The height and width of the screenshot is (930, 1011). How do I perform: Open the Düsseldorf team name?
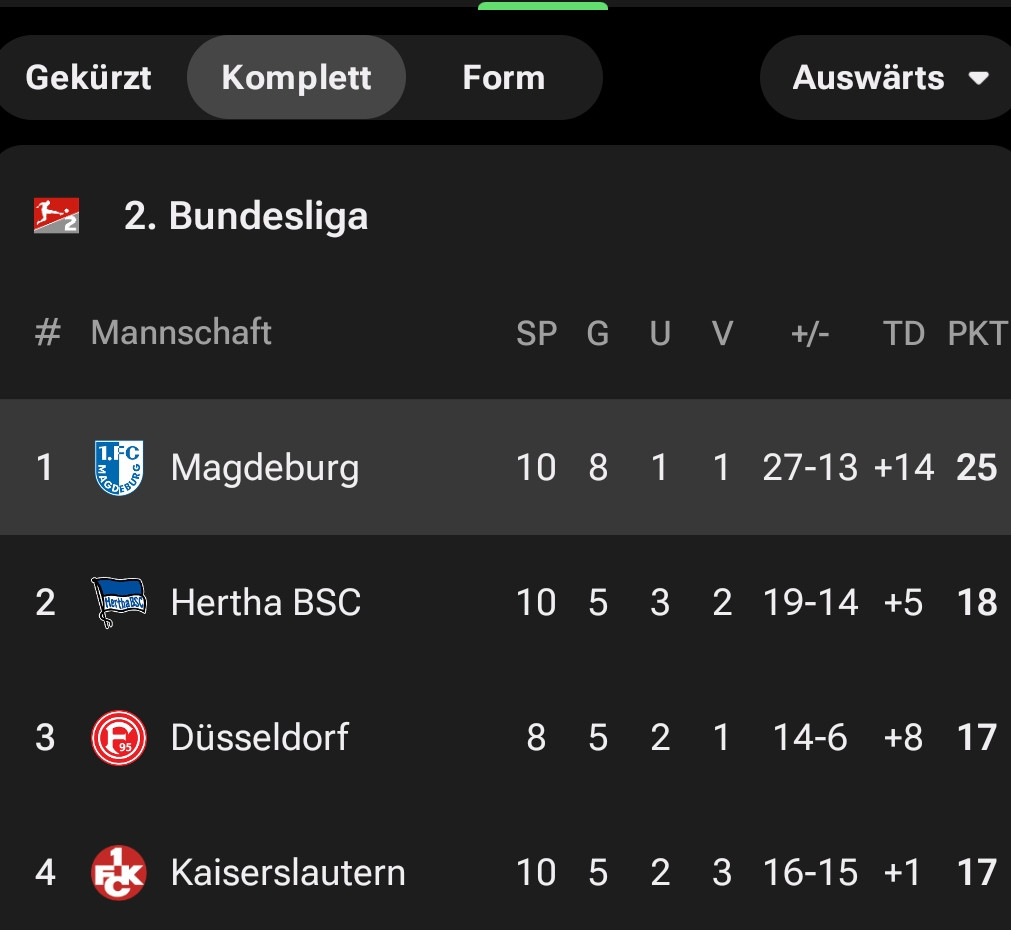pos(259,738)
